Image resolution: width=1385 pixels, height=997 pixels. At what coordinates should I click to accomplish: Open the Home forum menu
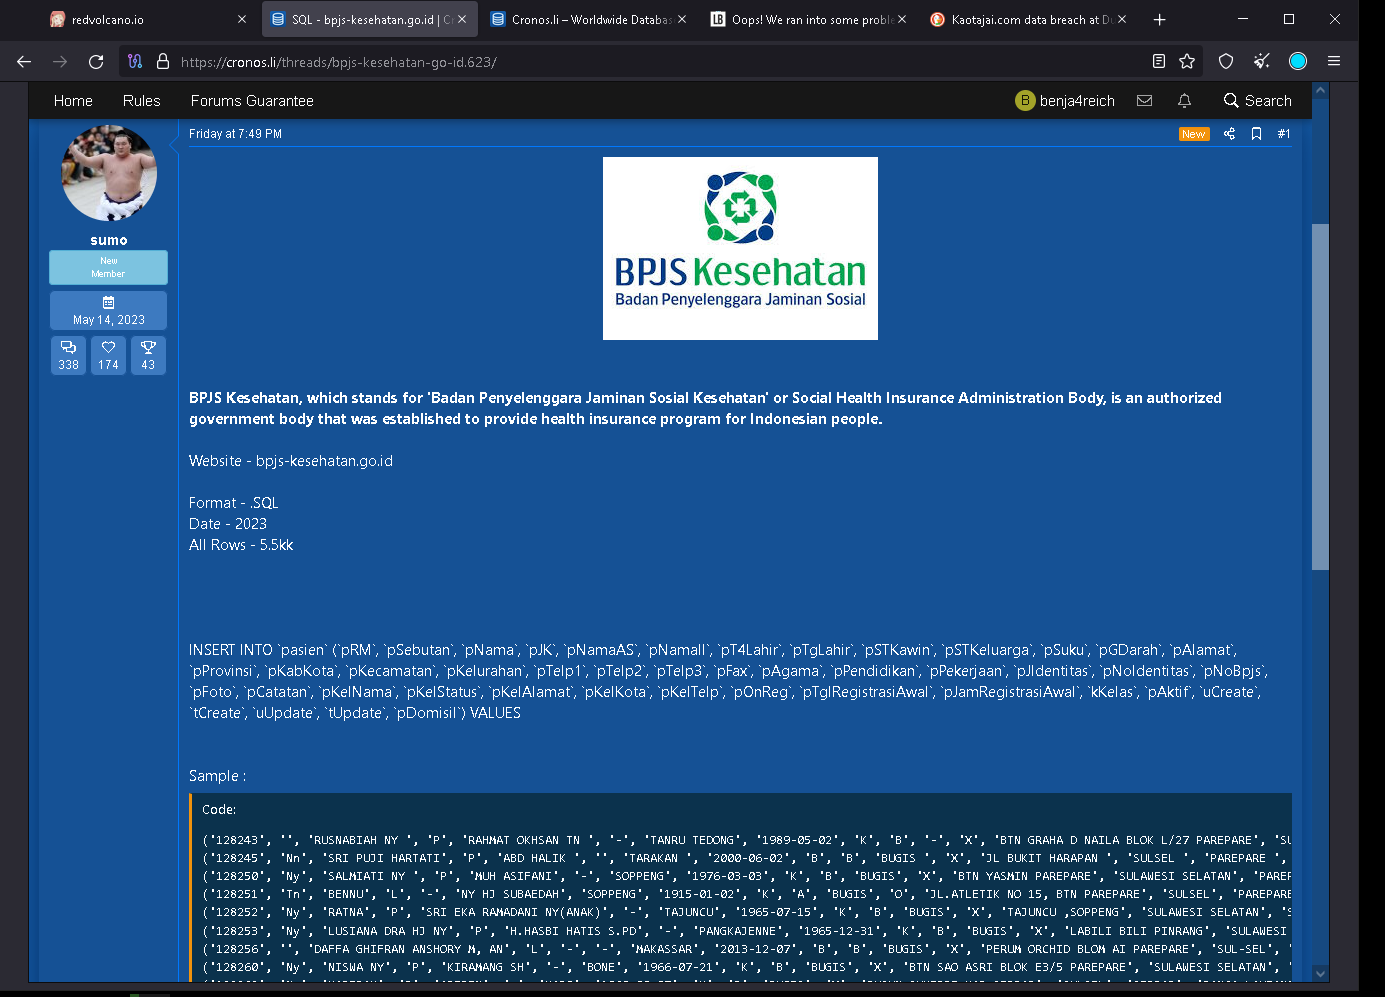tap(73, 101)
